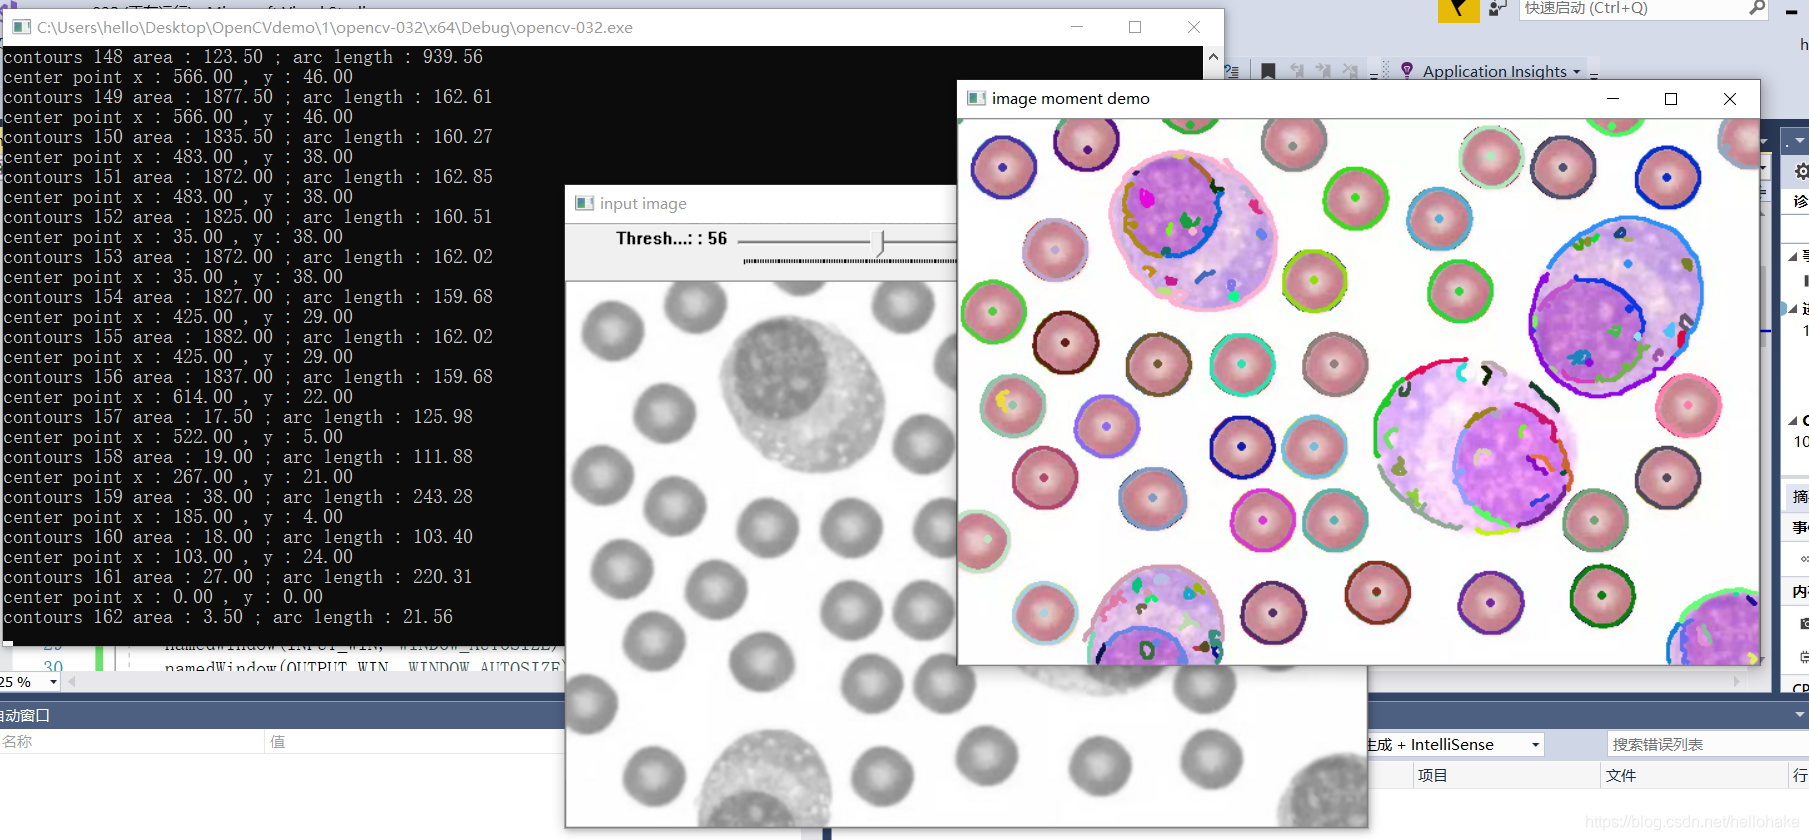This screenshot has height=840, width=1809.
Task: Click the console window title path
Action: pos(335,27)
